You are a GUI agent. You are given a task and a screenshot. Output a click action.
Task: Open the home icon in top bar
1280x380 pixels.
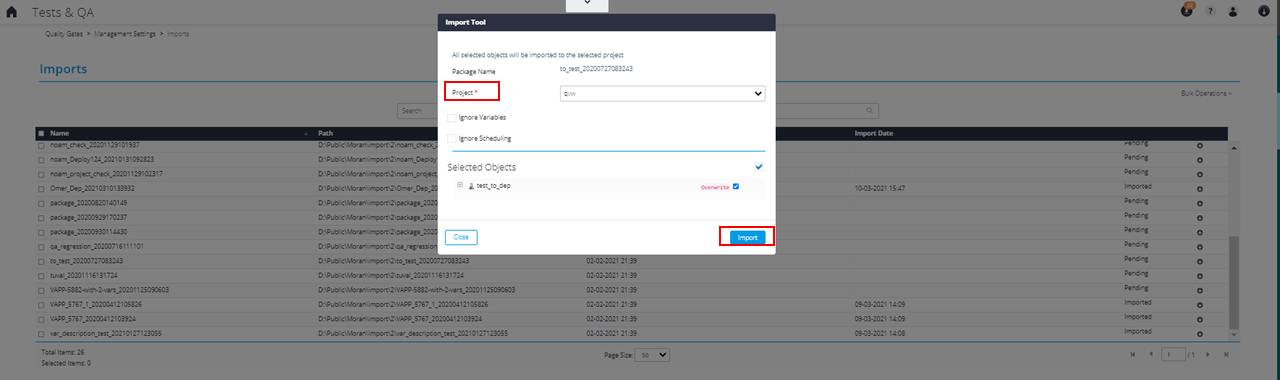[x=11, y=11]
